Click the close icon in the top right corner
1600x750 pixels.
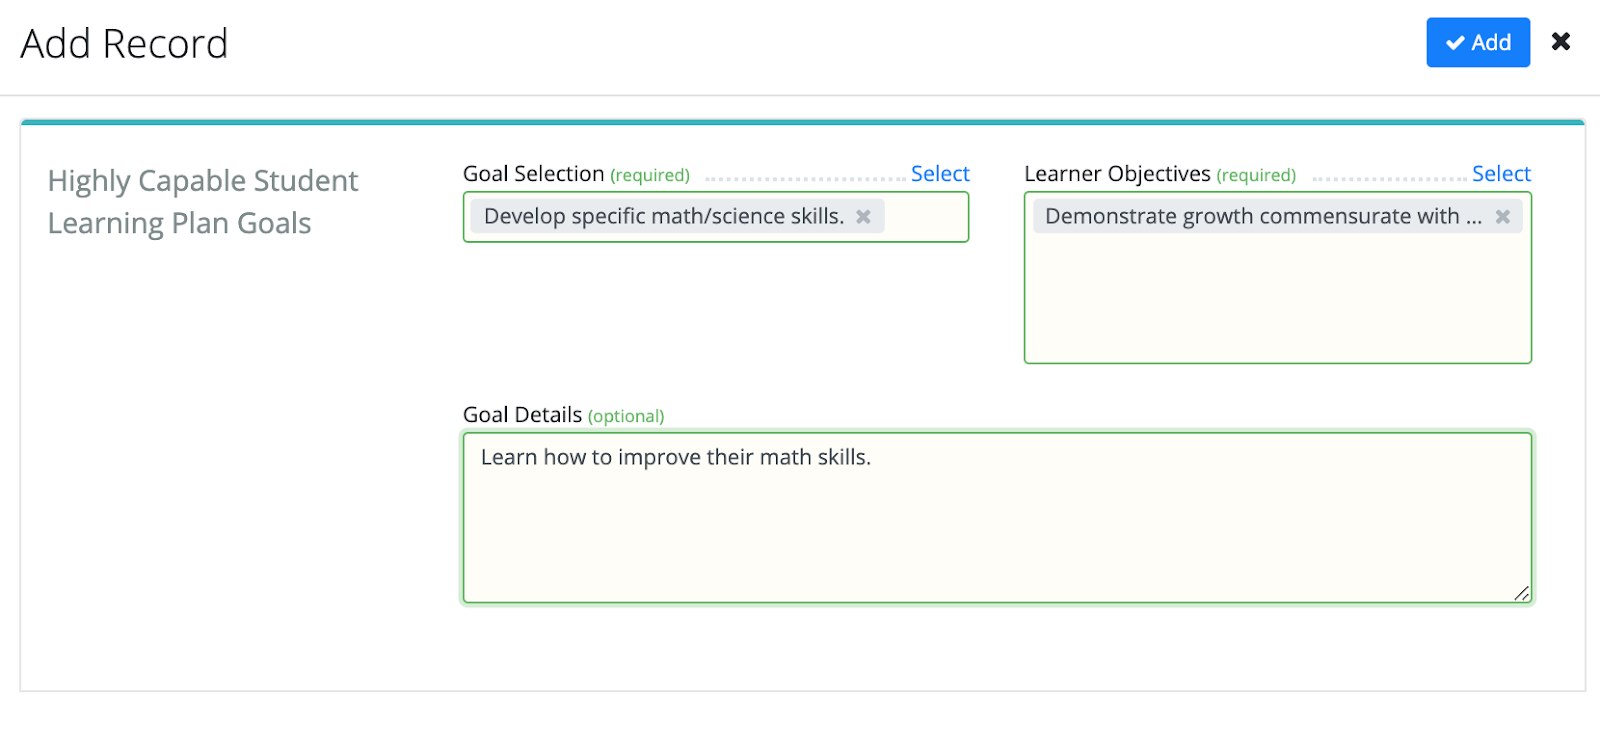(x=1561, y=41)
